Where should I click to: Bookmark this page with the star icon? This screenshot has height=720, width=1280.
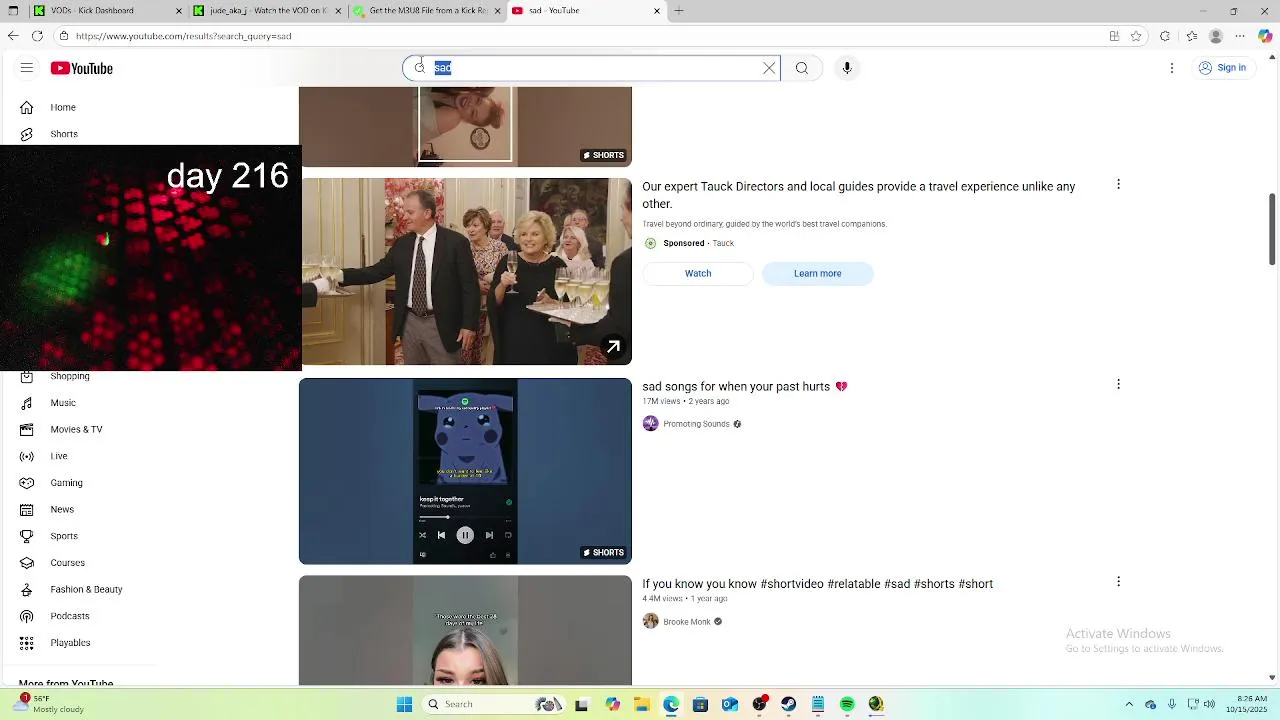coord(1136,36)
